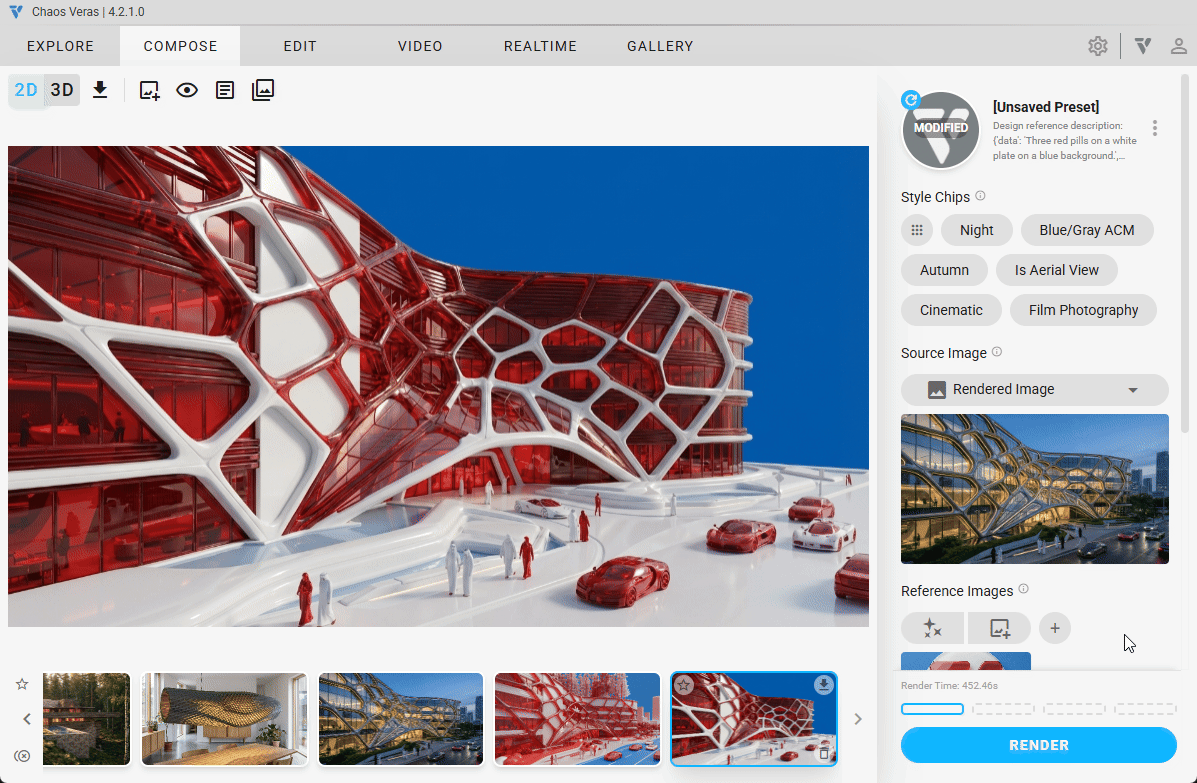1197x783 pixels.
Task: Switch to the EXPLORE tab
Action: [x=60, y=46]
